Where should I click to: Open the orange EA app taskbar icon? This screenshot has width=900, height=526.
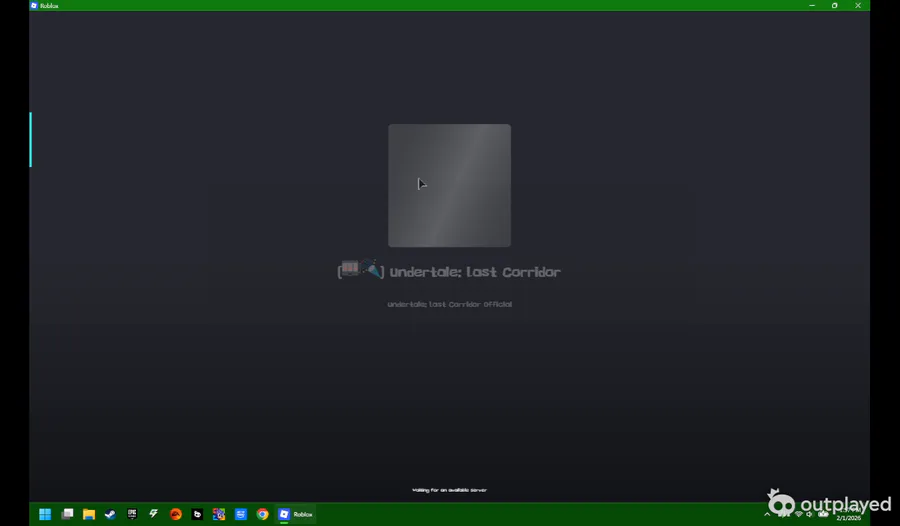coord(176,514)
